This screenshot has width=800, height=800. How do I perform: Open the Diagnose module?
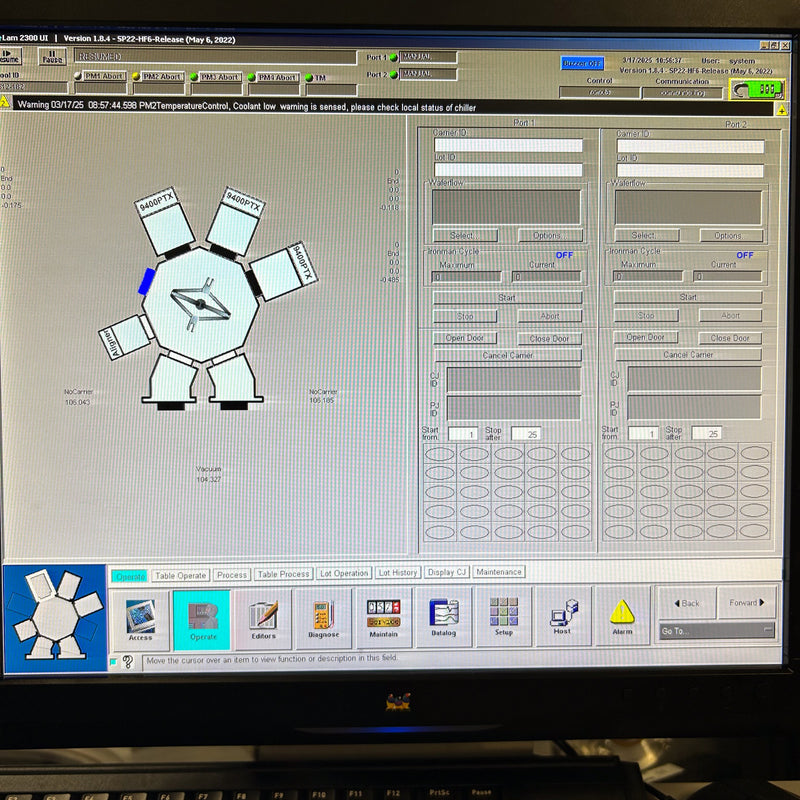tap(323, 619)
